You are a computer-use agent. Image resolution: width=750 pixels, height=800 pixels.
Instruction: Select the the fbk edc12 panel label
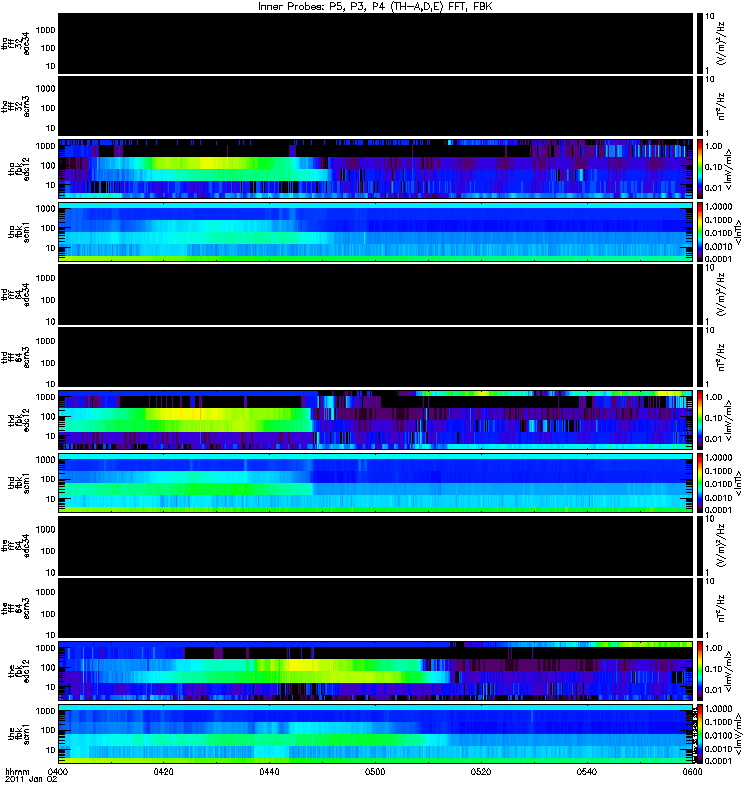(x=19, y=670)
